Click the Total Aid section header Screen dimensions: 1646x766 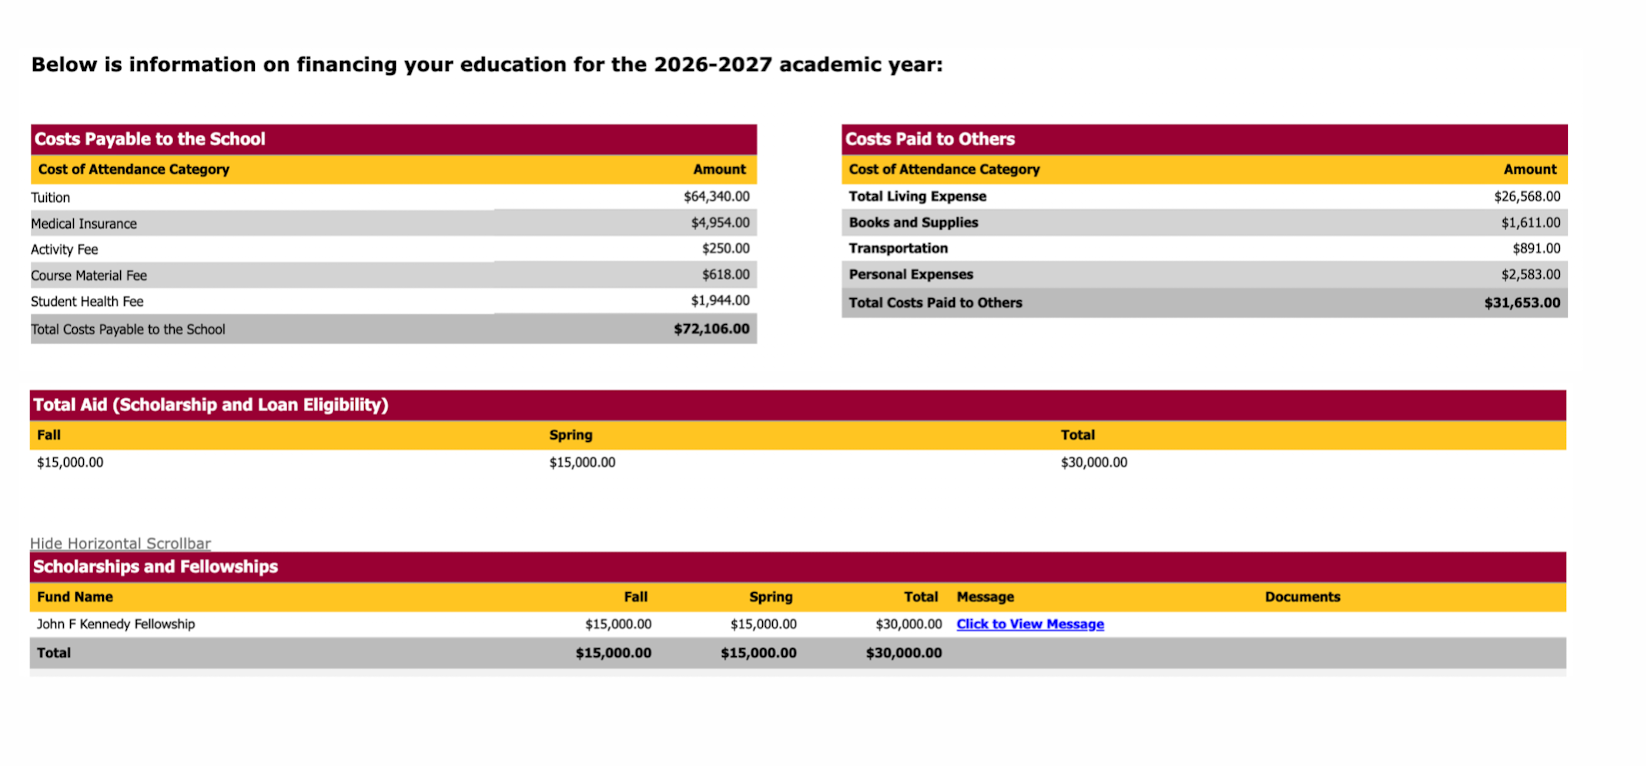[211, 405]
